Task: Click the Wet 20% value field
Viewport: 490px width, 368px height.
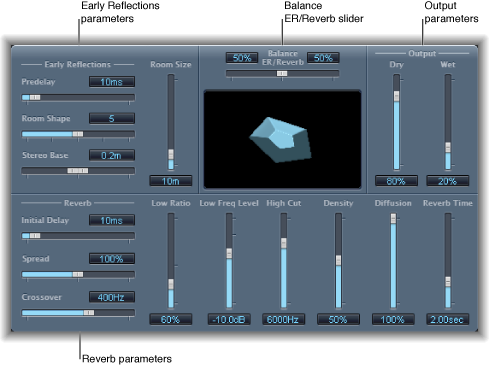Action: (448, 181)
